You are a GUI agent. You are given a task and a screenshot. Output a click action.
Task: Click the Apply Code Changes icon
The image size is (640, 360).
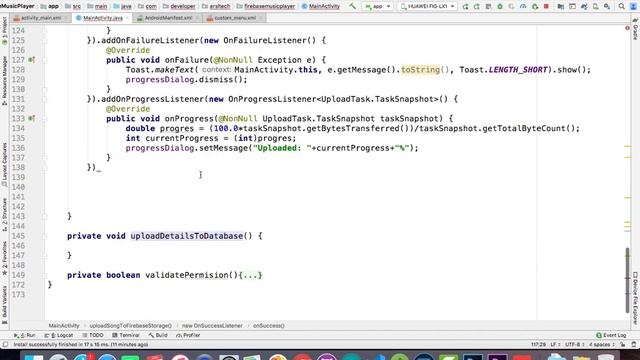[x=488, y=7]
